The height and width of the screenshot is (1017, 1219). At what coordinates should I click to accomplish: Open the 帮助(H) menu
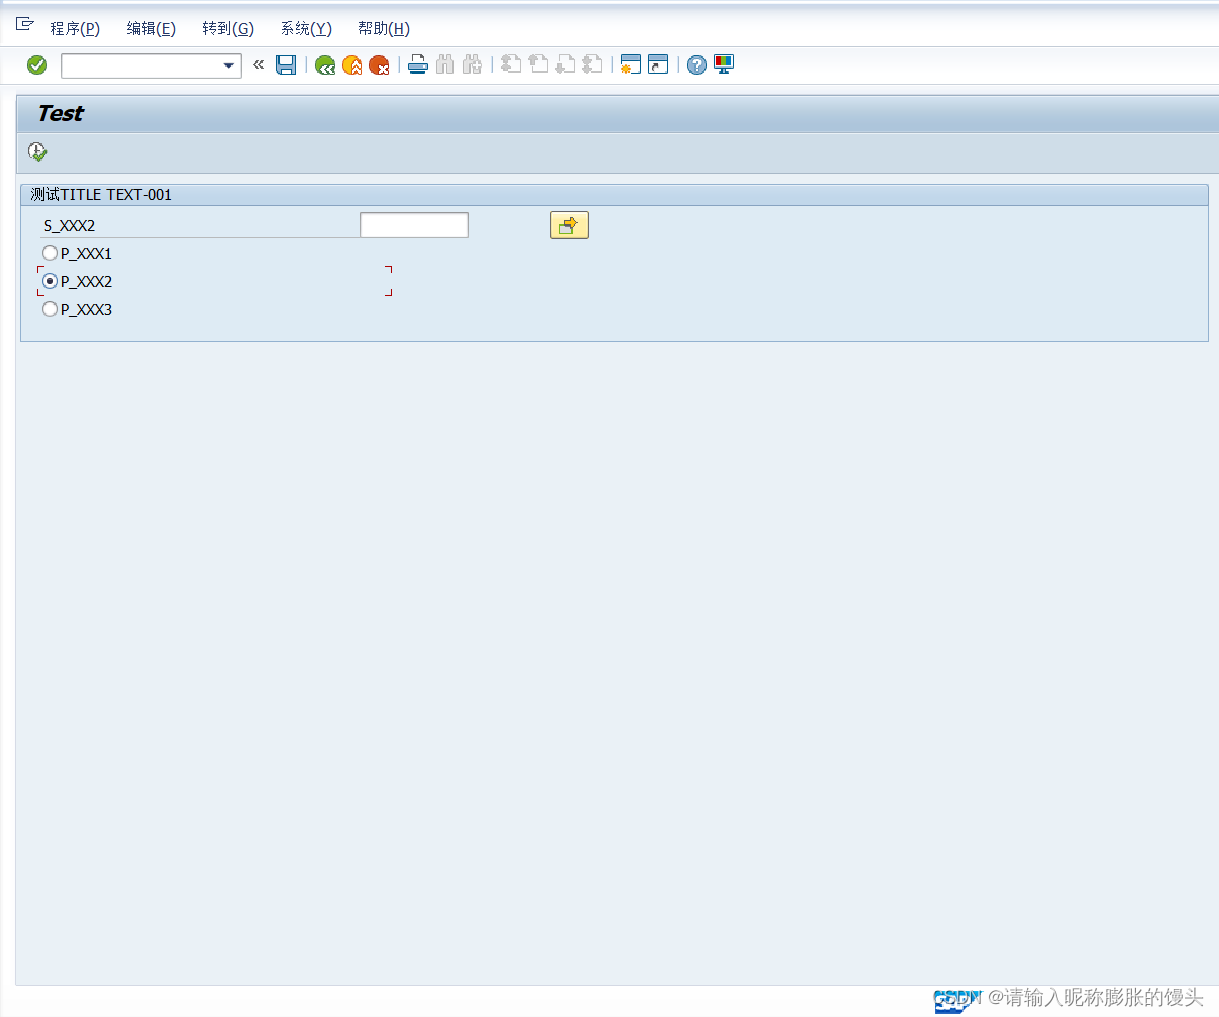pos(384,28)
